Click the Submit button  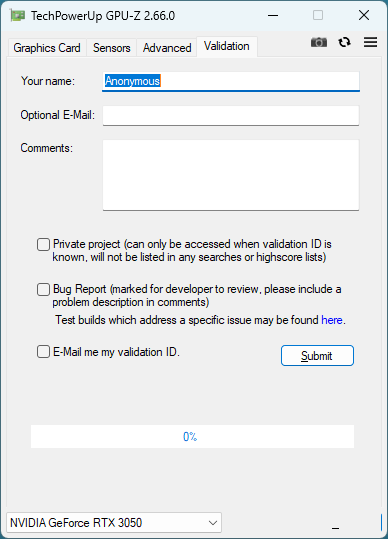click(x=317, y=356)
